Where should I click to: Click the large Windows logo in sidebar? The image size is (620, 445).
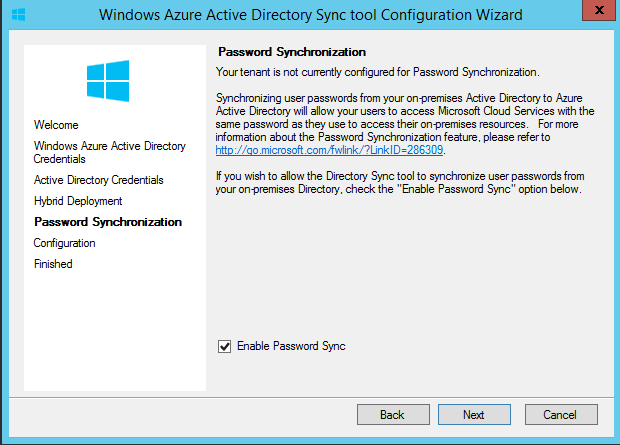[108, 81]
